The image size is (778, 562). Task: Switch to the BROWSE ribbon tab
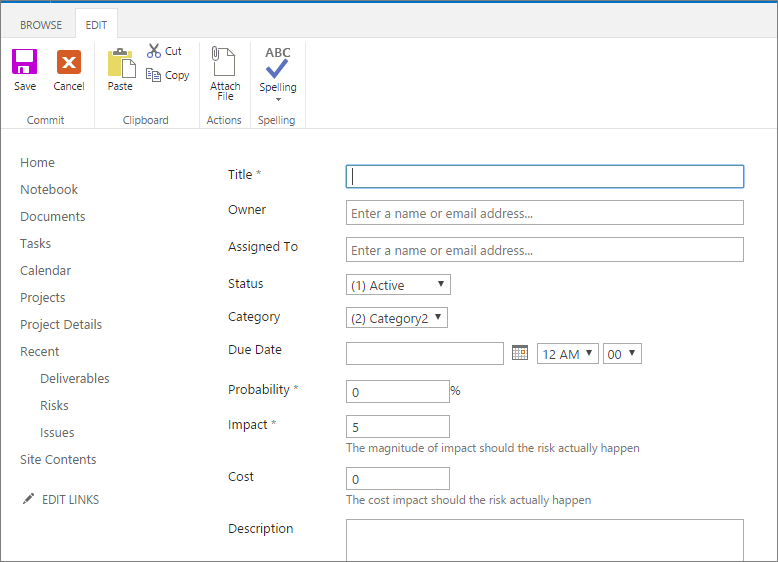click(x=41, y=25)
